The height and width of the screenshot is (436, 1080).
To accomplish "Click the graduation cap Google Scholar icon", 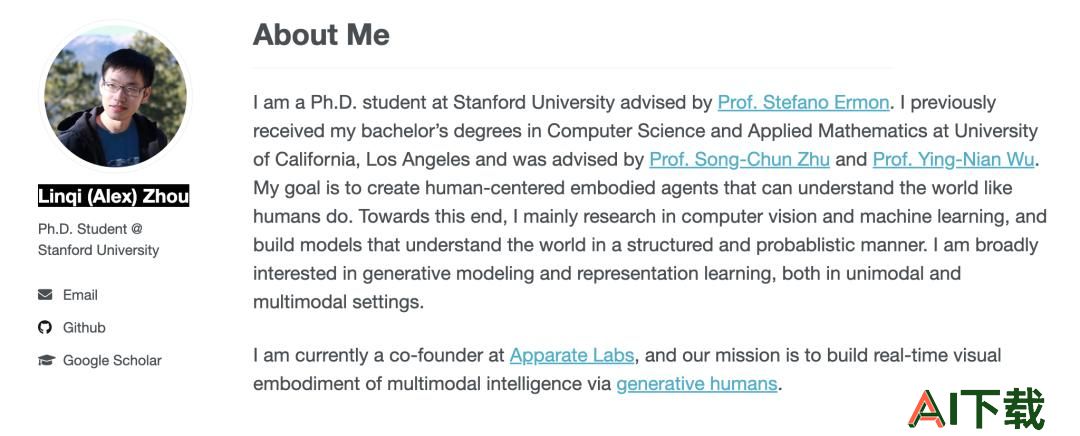I will (46, 360).
